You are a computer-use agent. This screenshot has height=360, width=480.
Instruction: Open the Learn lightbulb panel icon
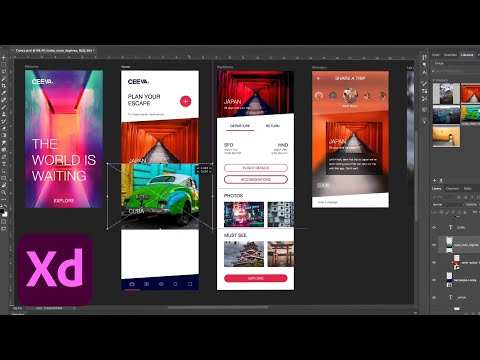(x=424, y=120)
